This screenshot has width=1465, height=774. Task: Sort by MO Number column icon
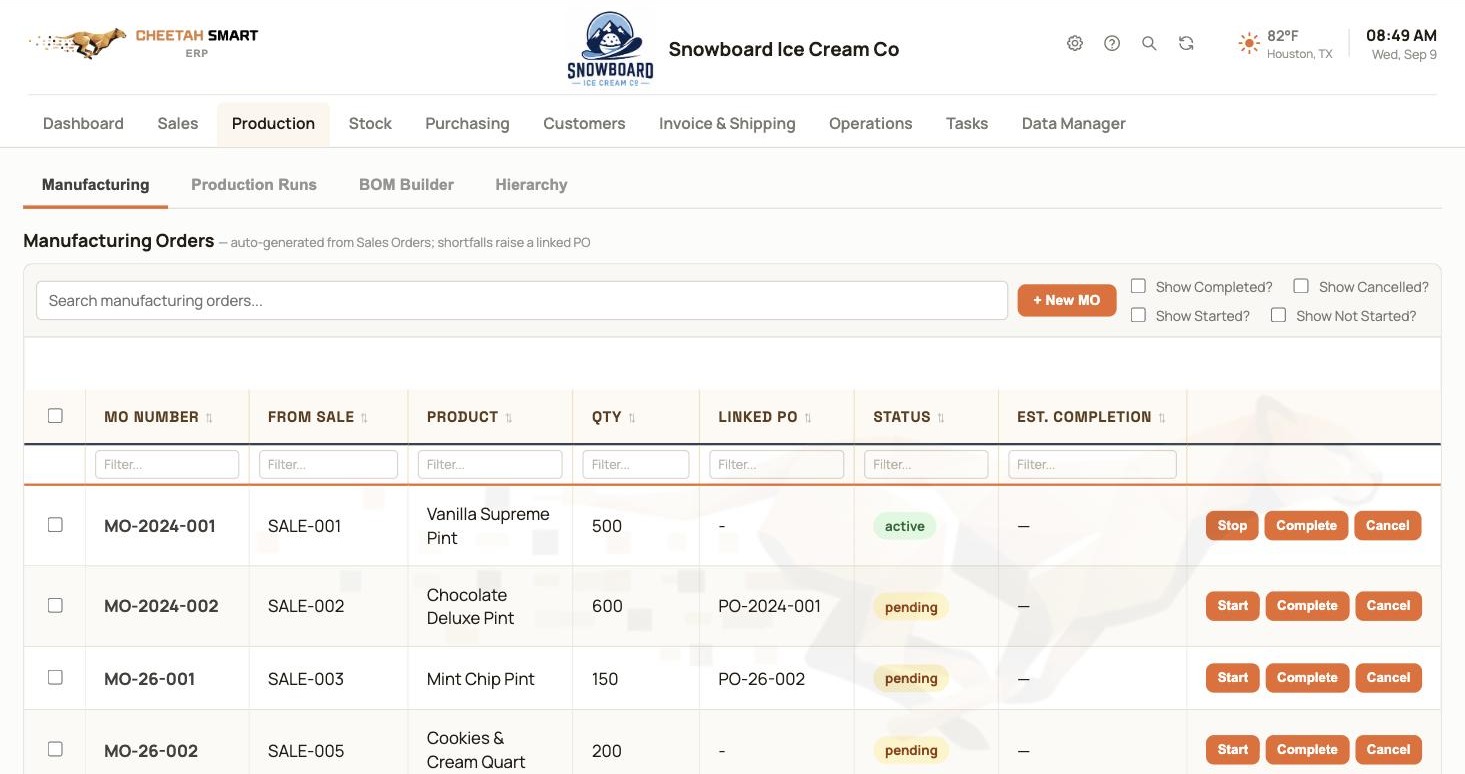pyautogui.click(x=209, y=418)
